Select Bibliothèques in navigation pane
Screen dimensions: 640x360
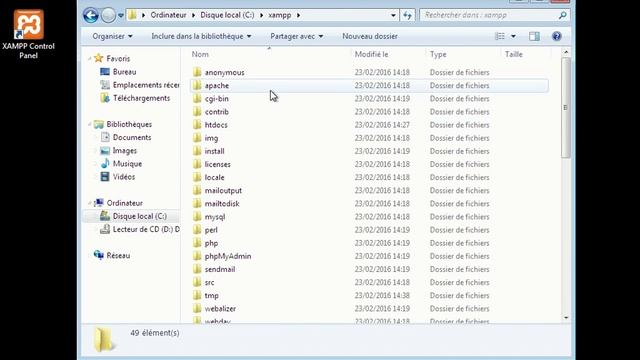[129, 124]
